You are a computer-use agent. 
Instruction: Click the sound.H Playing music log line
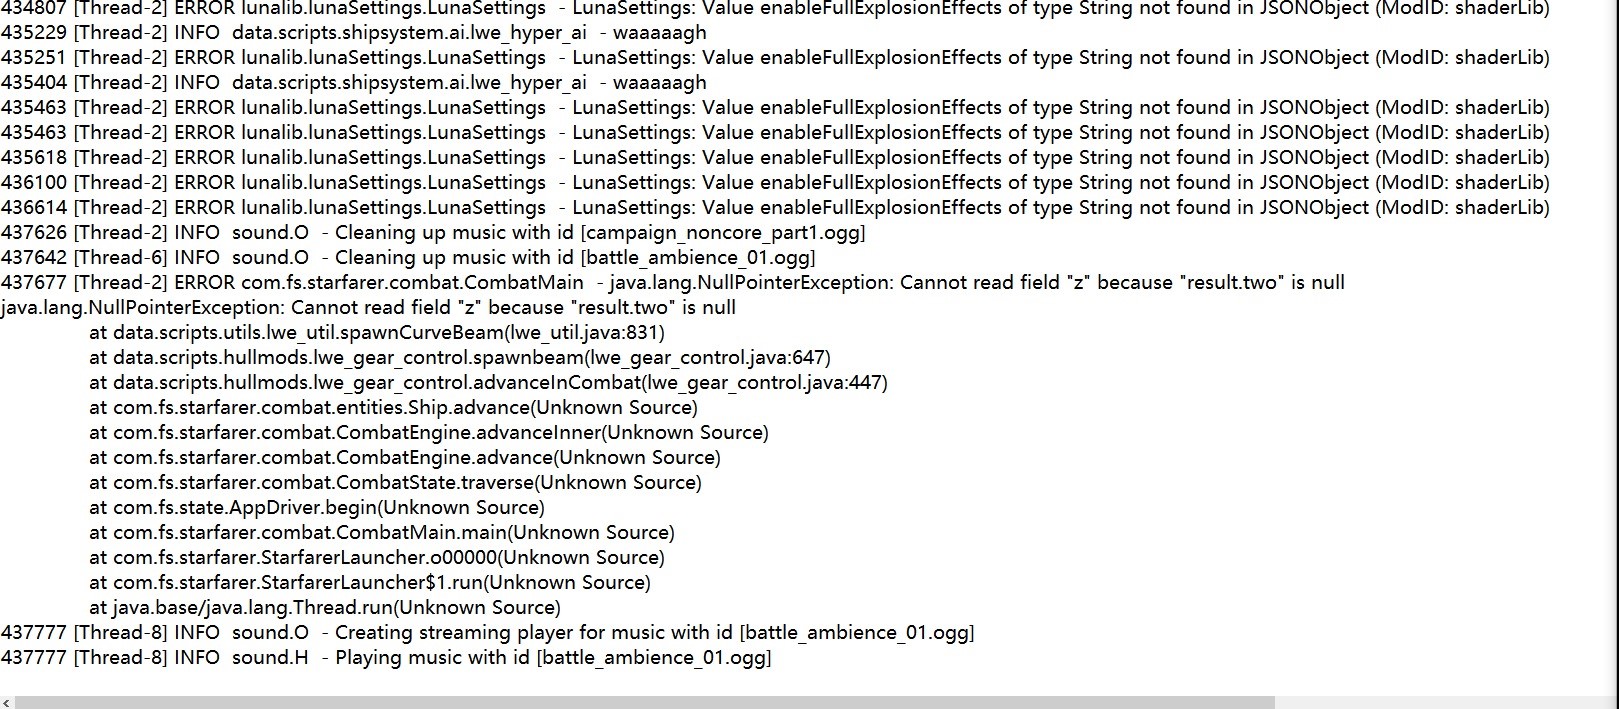coord(386,658)
